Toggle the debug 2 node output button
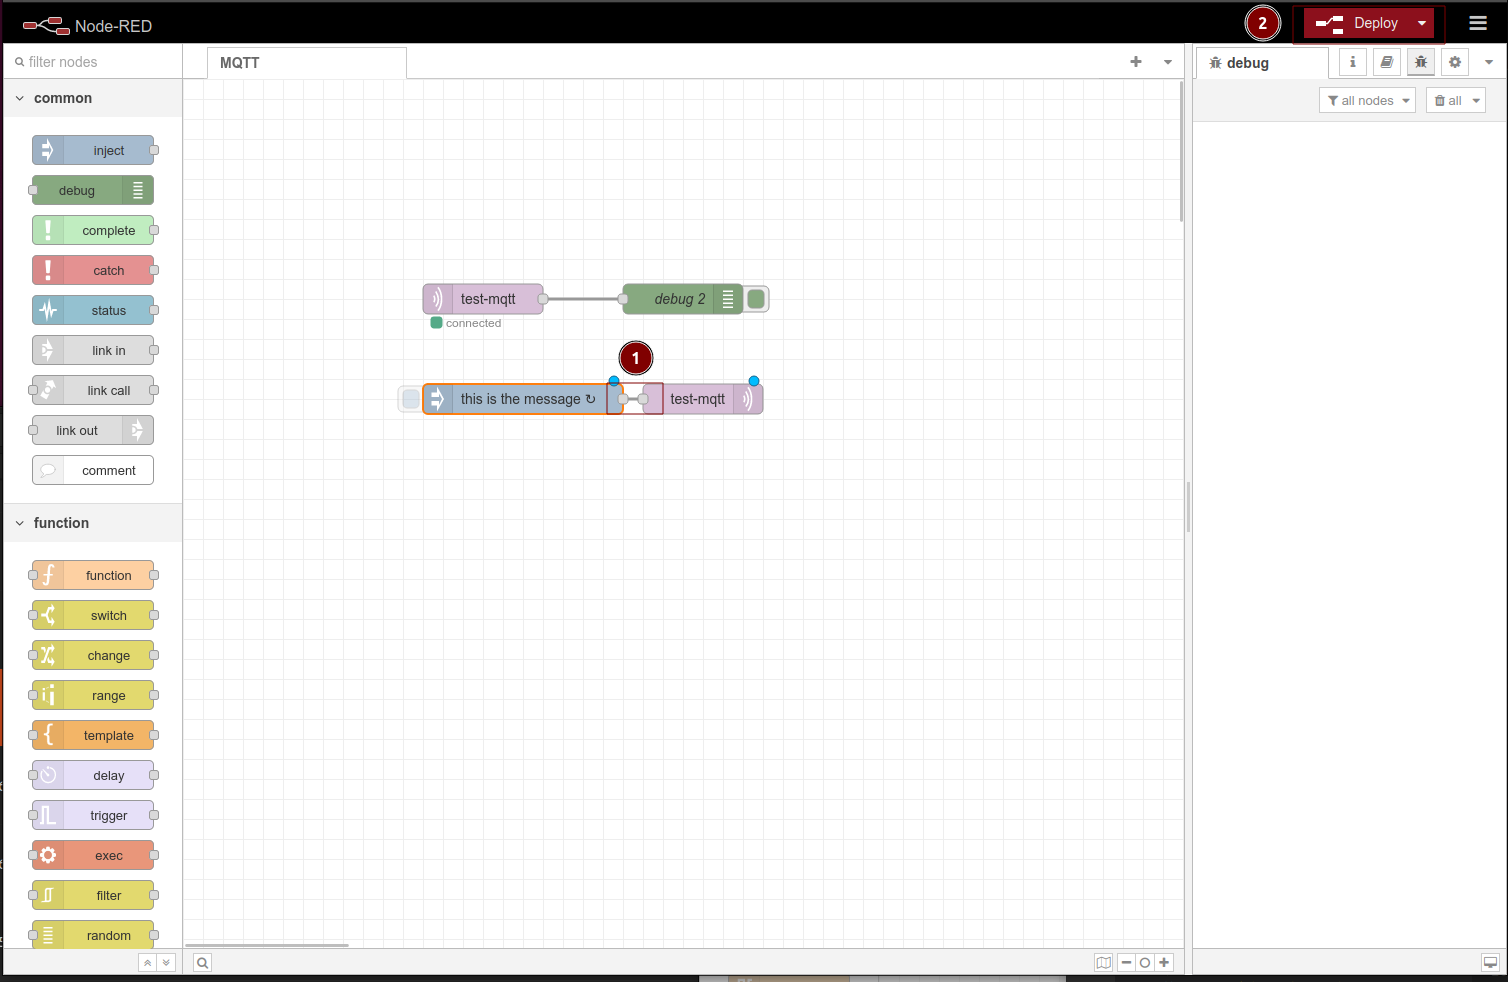The width and height of the screenshot is (1508, 982). (757, 299)
